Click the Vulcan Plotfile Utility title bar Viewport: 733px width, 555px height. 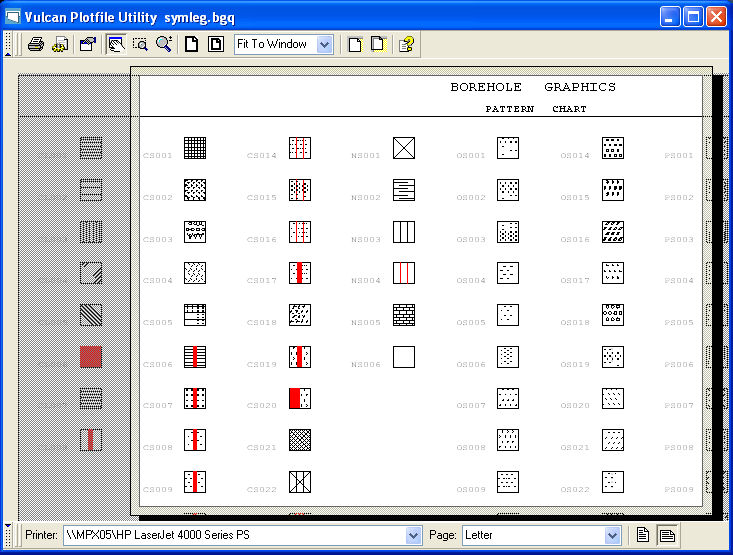tap(300, 16)
